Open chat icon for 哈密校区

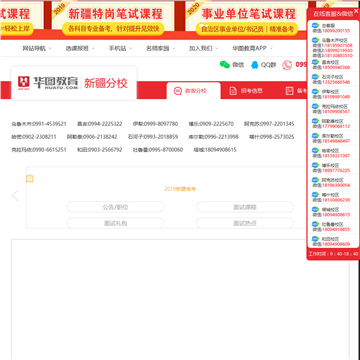click(315, 150)
